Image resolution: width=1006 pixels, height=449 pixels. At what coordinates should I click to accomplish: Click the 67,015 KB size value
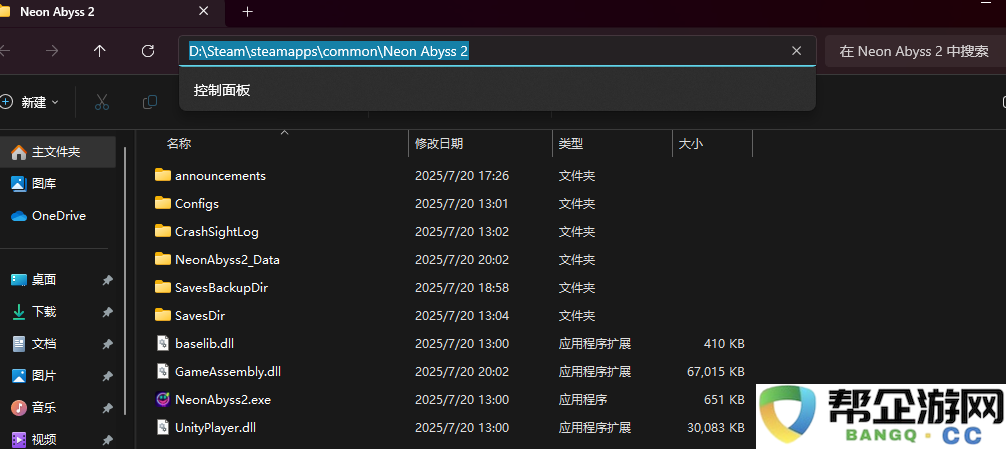pos(718,371)
